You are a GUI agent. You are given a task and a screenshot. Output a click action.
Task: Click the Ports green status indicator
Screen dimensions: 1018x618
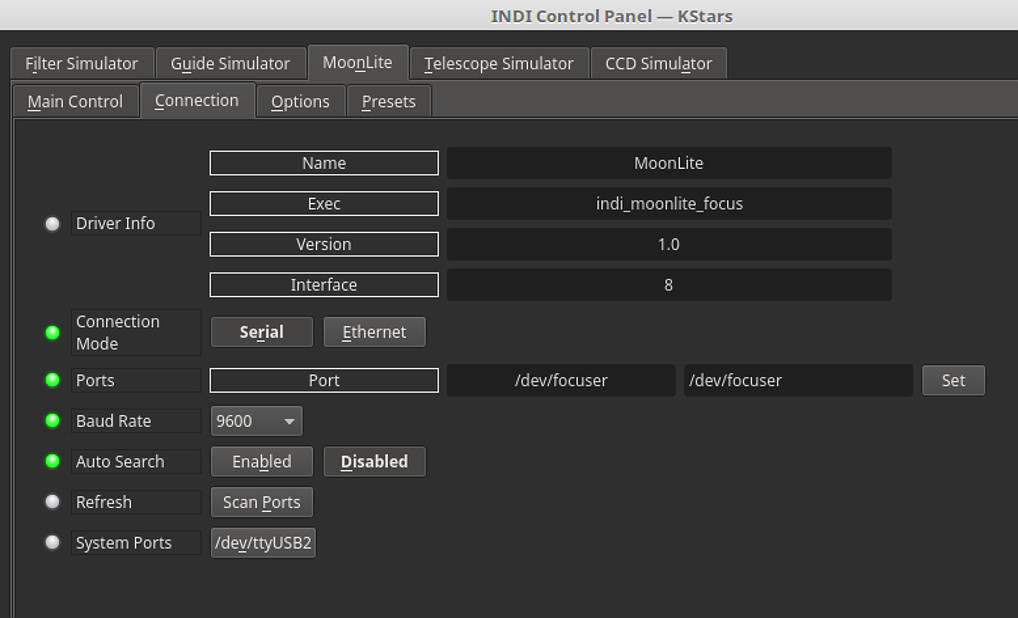click(x=52, y=380)
